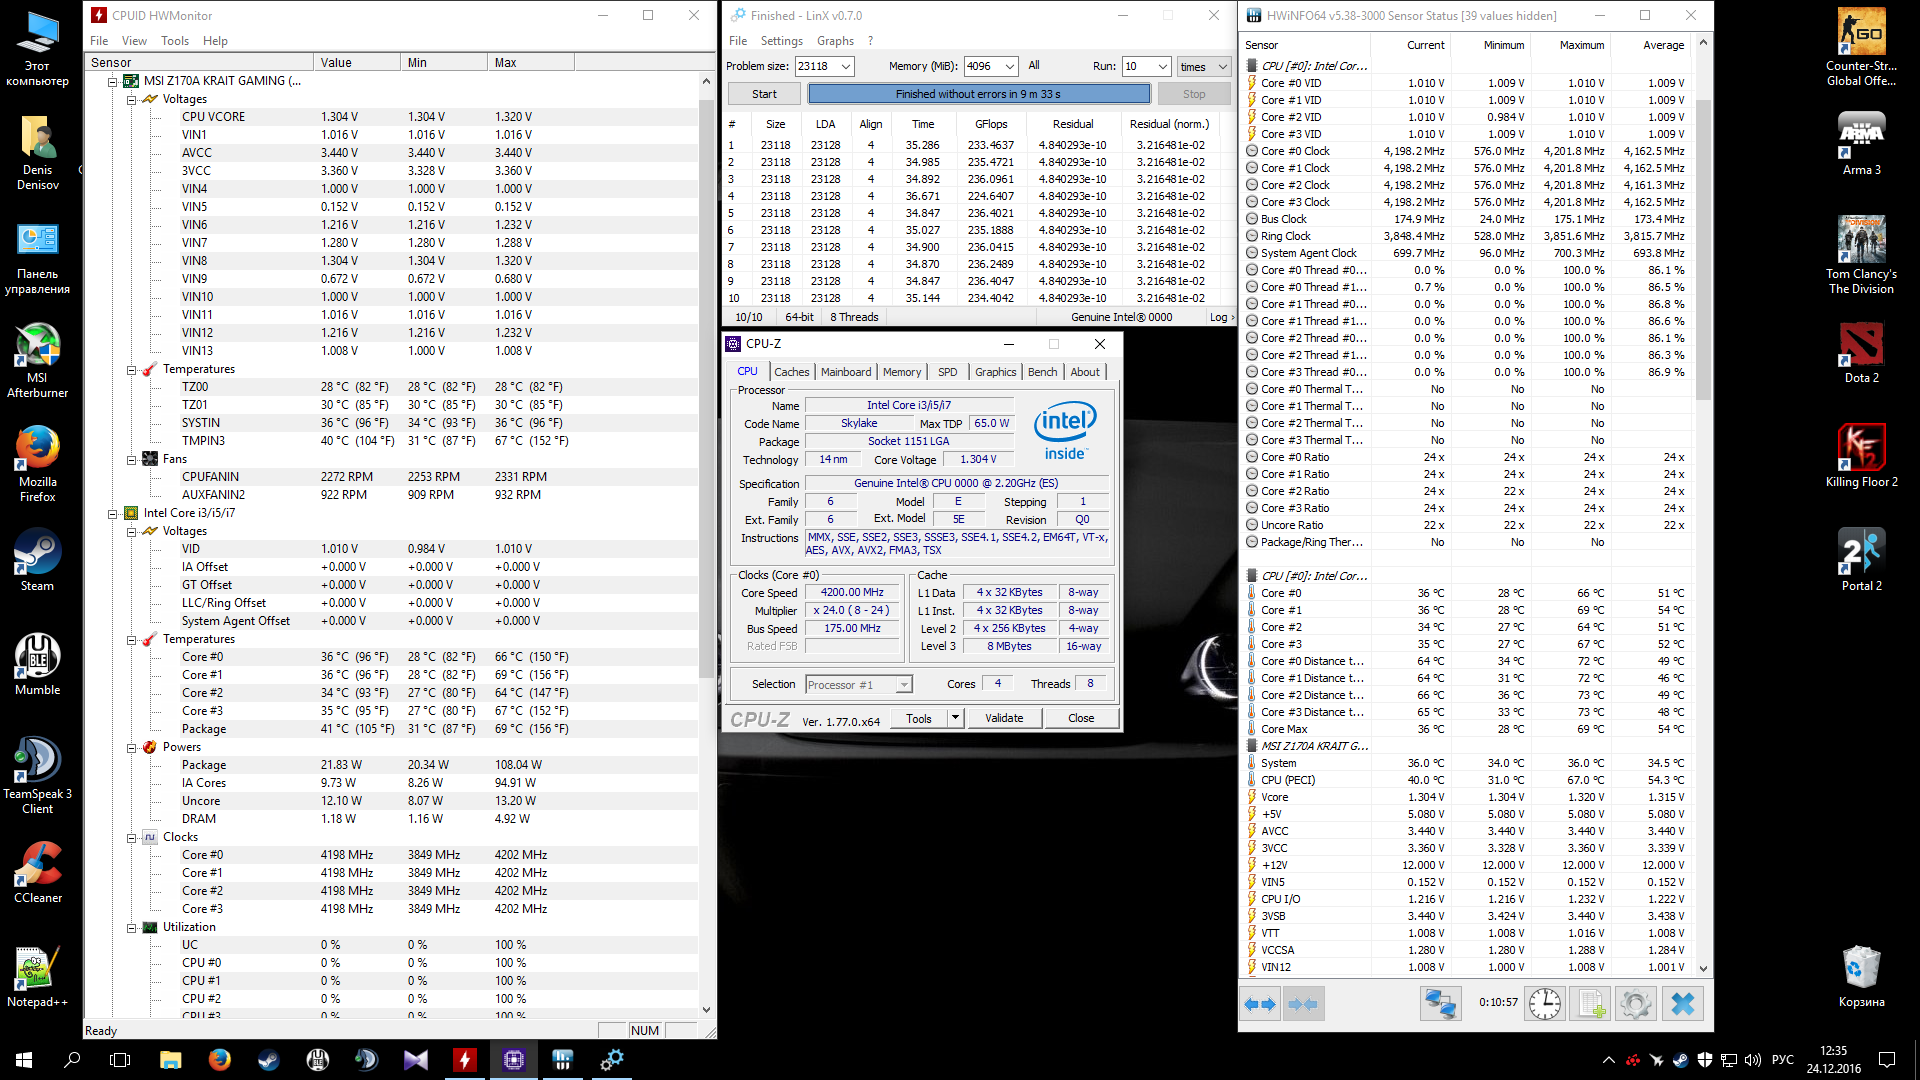Switch to Mainboard tab in CPU-Z

845,372
